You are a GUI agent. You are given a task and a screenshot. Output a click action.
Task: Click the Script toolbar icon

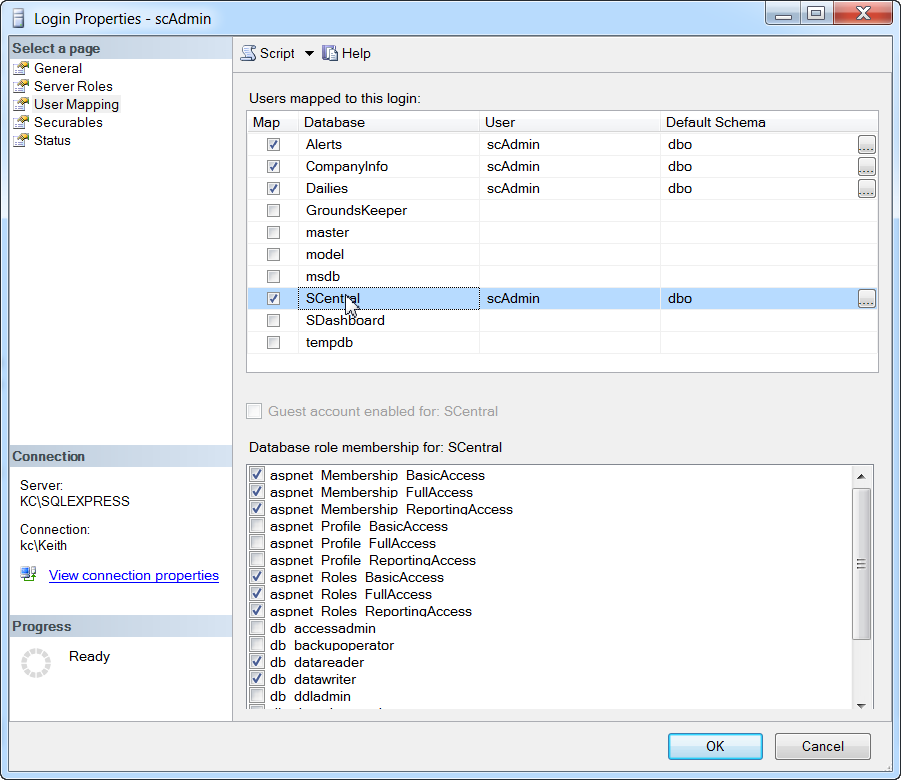click(249, 53)
